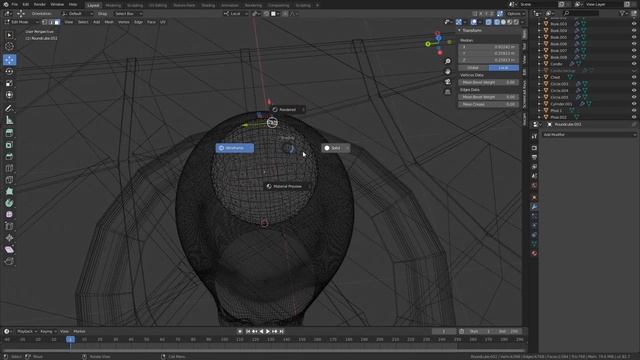This screenshot has width=640, height=360.
Task: Hide Chest object in outliner
Action: (634, 77)
